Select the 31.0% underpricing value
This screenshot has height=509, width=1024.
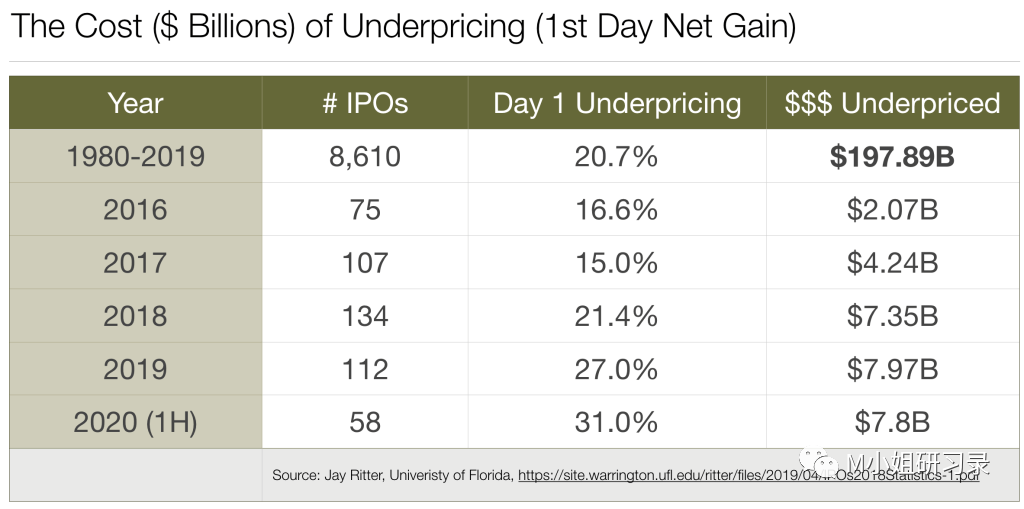617,422
